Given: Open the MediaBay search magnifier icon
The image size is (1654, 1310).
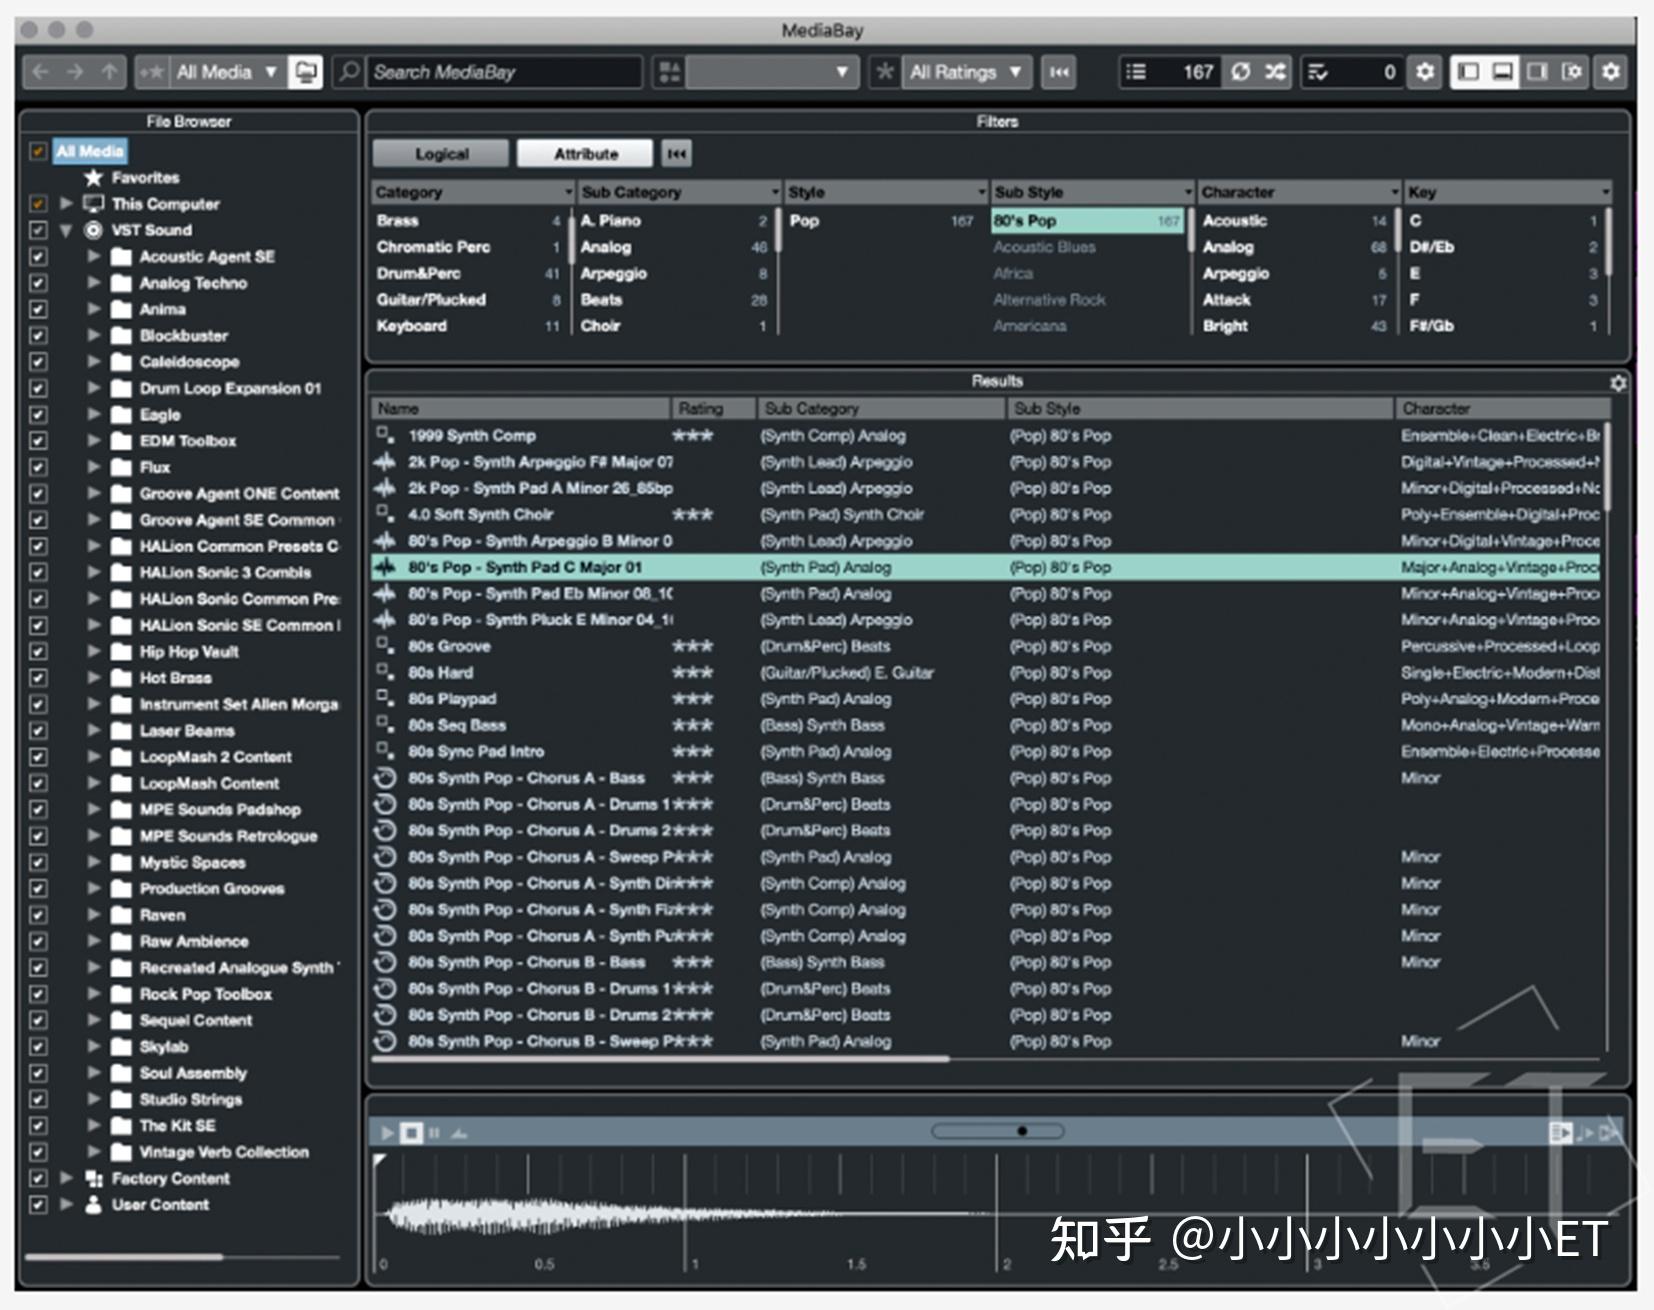Looking at the screenshot, I should (347, 72).
